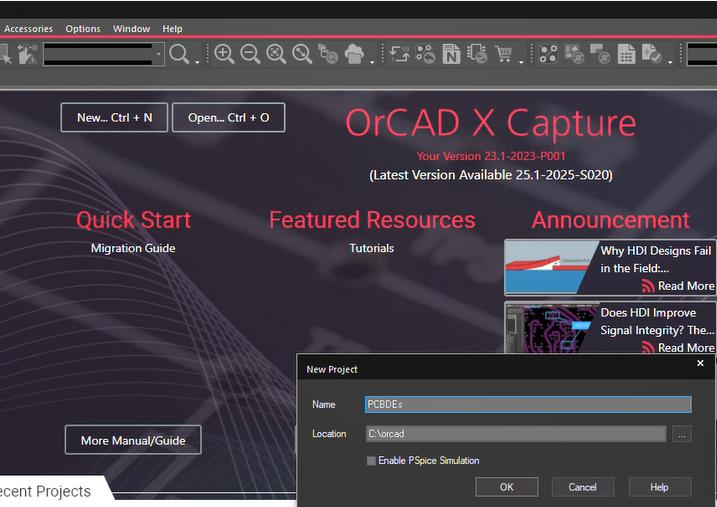Click the Location field showing C:\orcad
Image resolution: width=717 pixels, height=507 pixels.
point(516,434)
